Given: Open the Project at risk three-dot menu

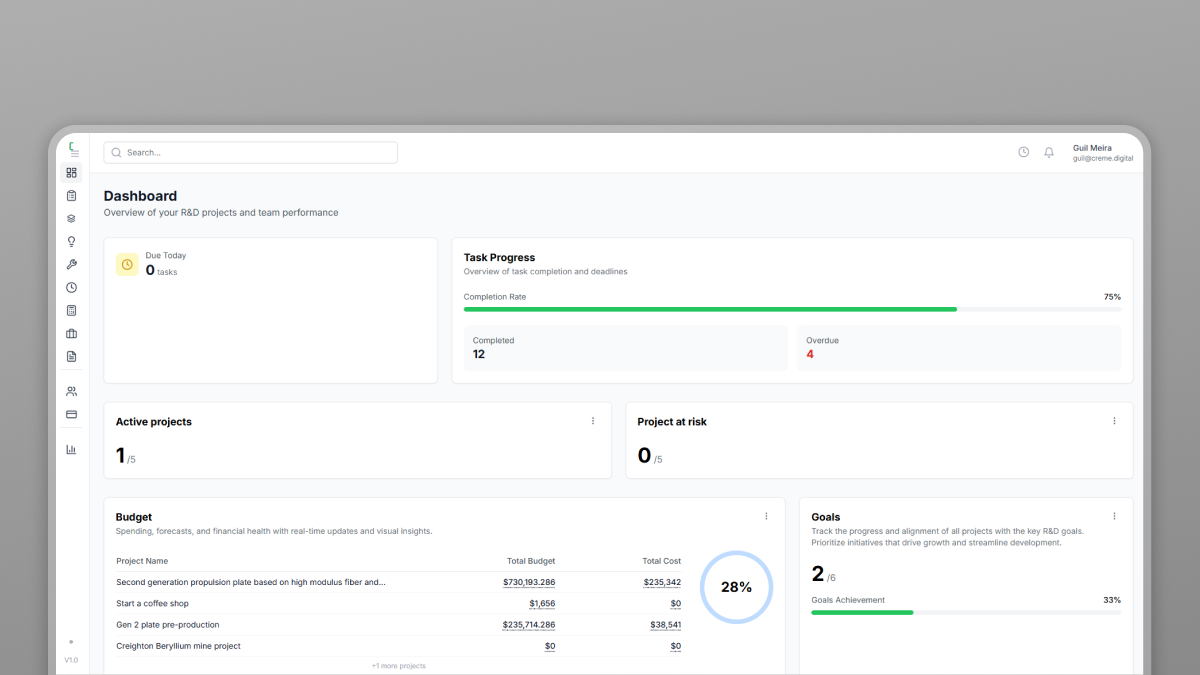Looking at the screenshot, I should point(1114,421).
